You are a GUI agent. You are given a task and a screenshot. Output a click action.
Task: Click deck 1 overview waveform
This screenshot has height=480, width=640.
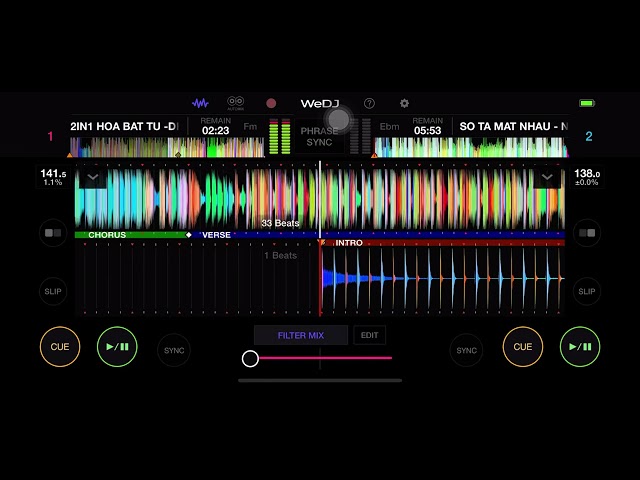tap(167, 147)
